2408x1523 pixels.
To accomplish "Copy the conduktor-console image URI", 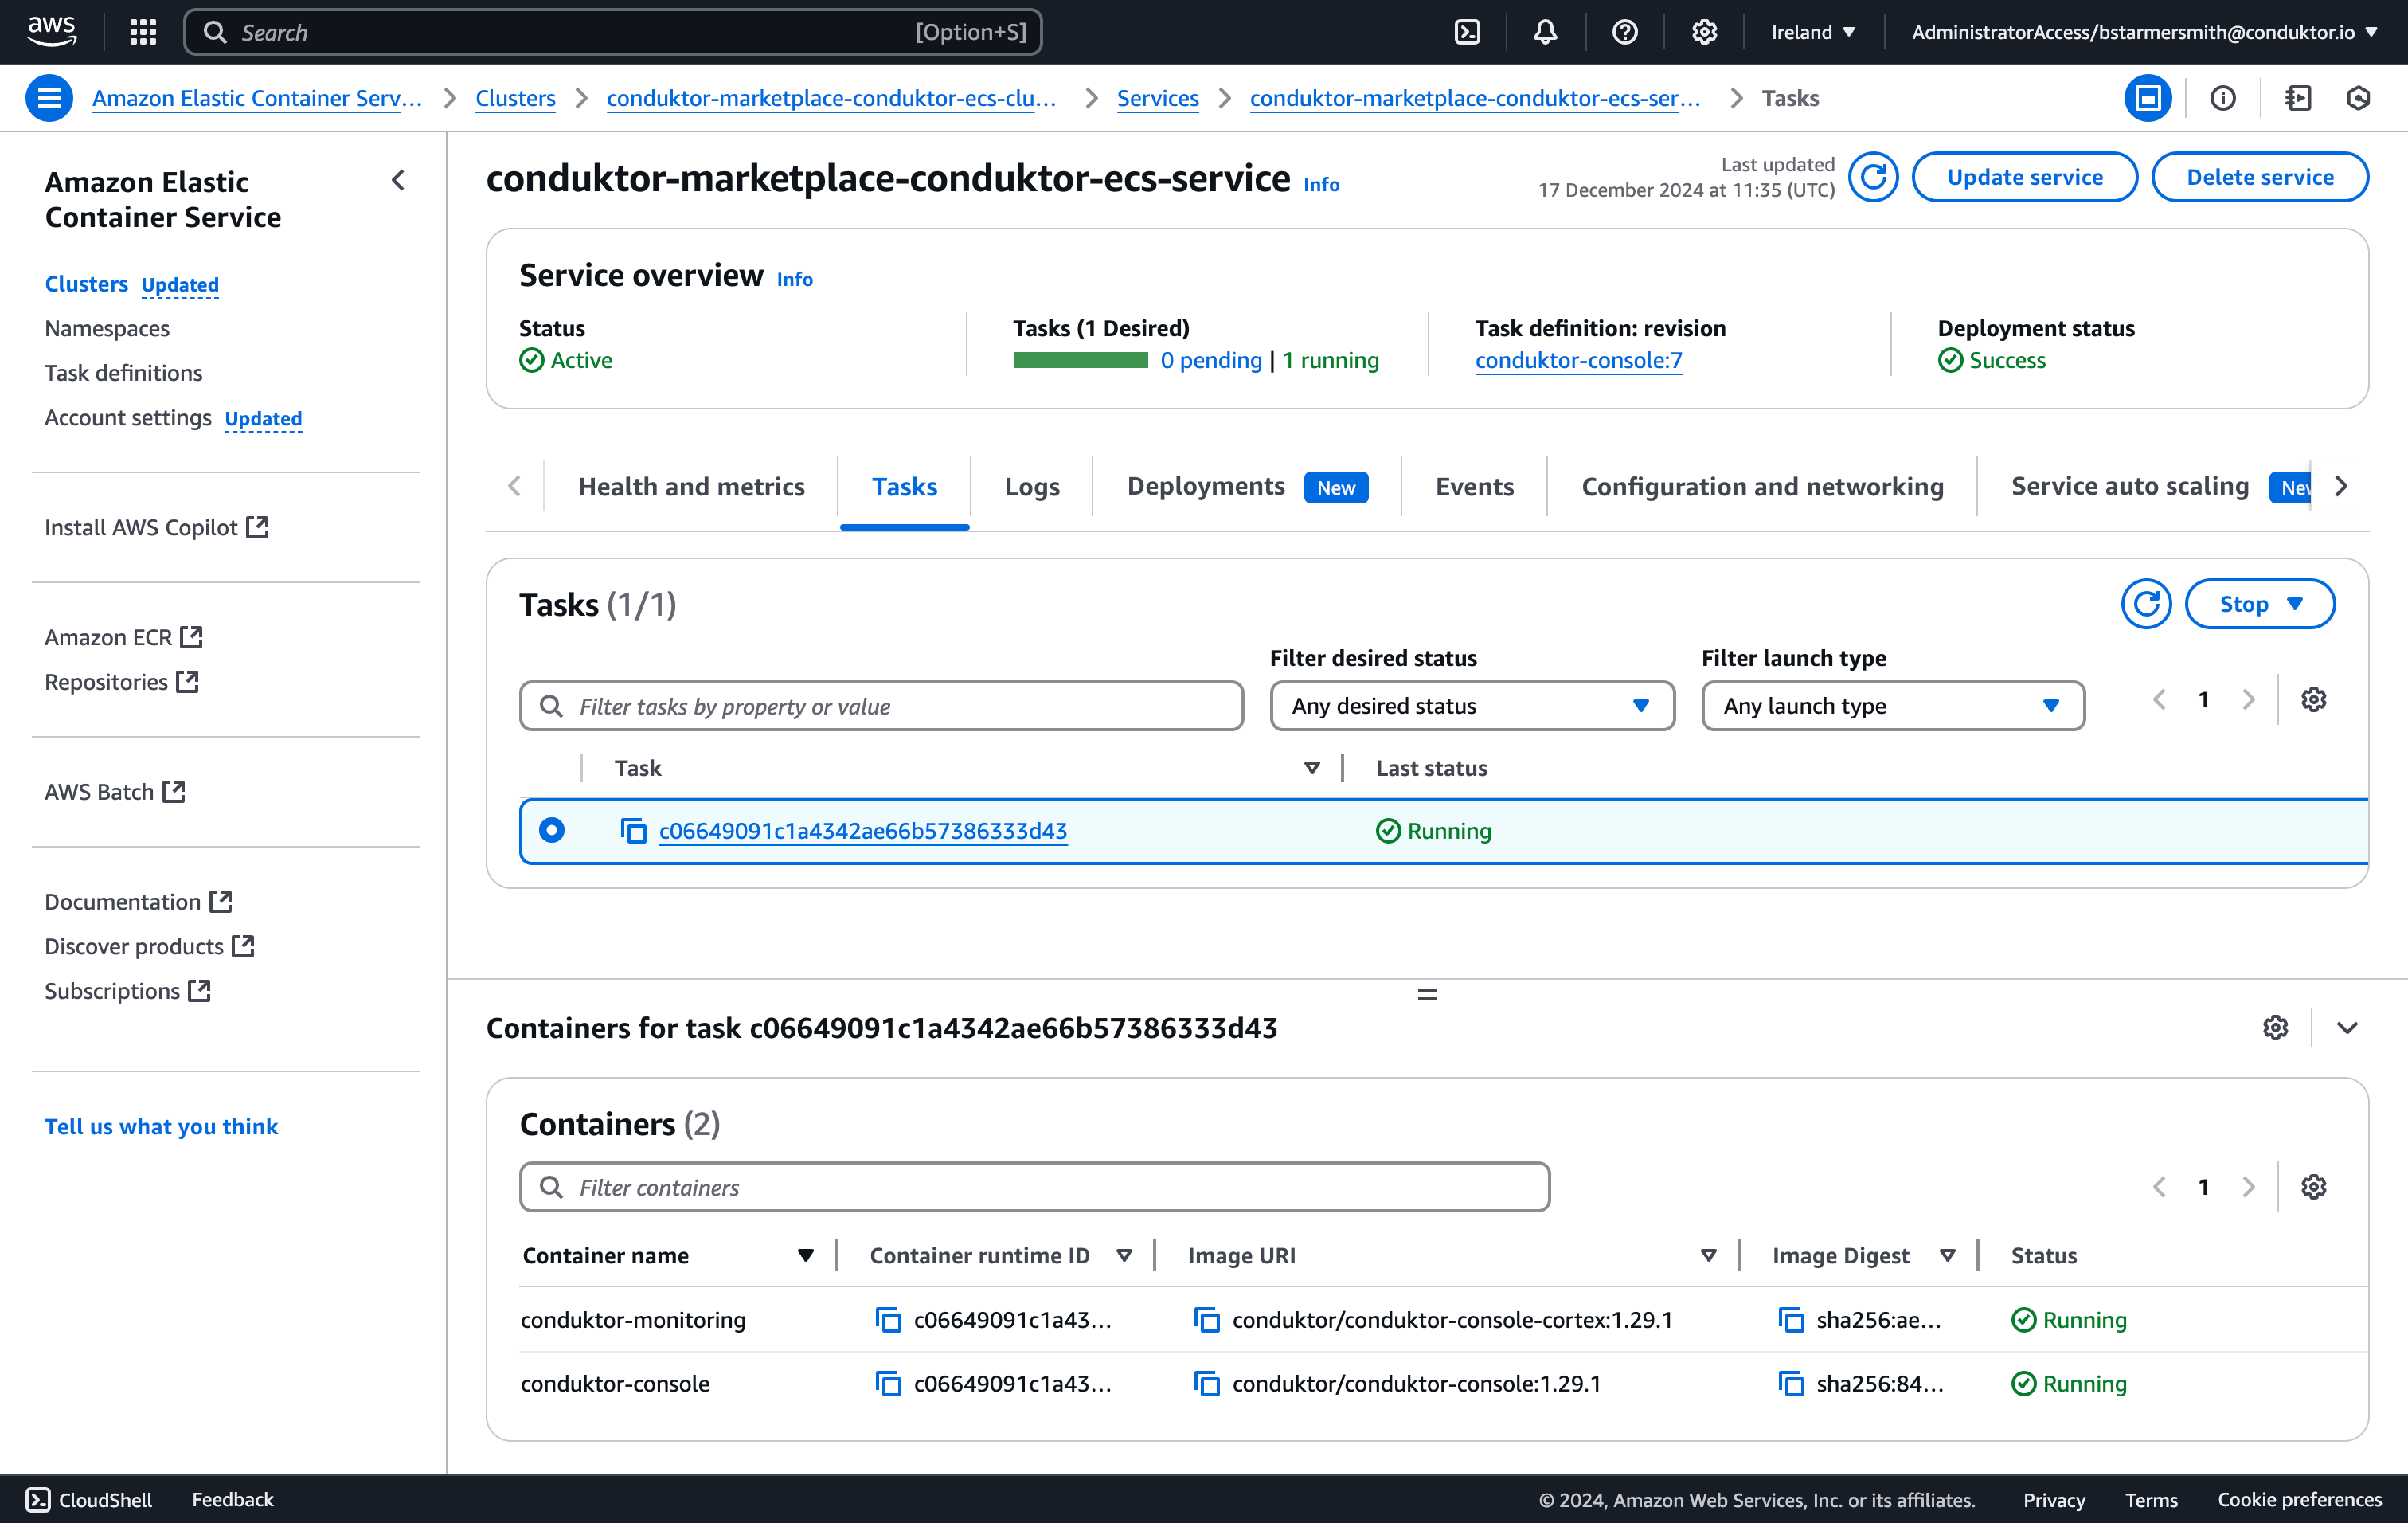I will 1207,1384.
